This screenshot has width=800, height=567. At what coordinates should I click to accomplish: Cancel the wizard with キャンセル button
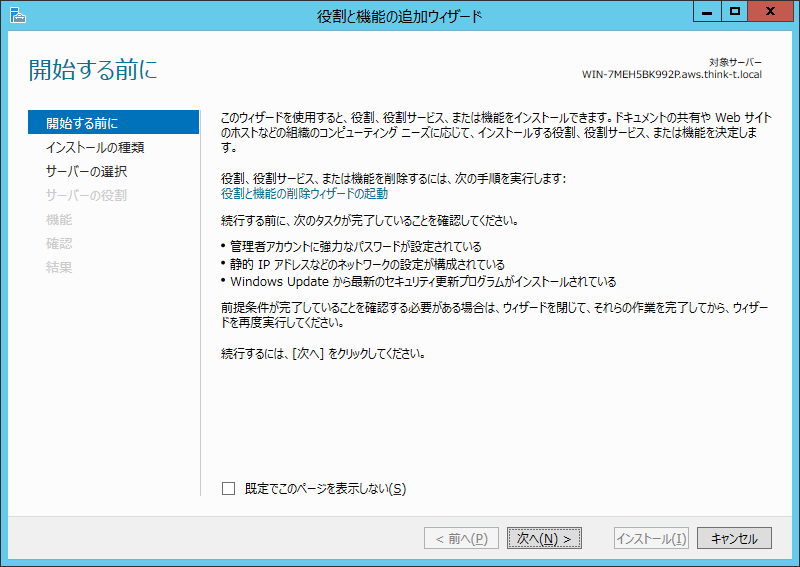[x=734, y=538]
